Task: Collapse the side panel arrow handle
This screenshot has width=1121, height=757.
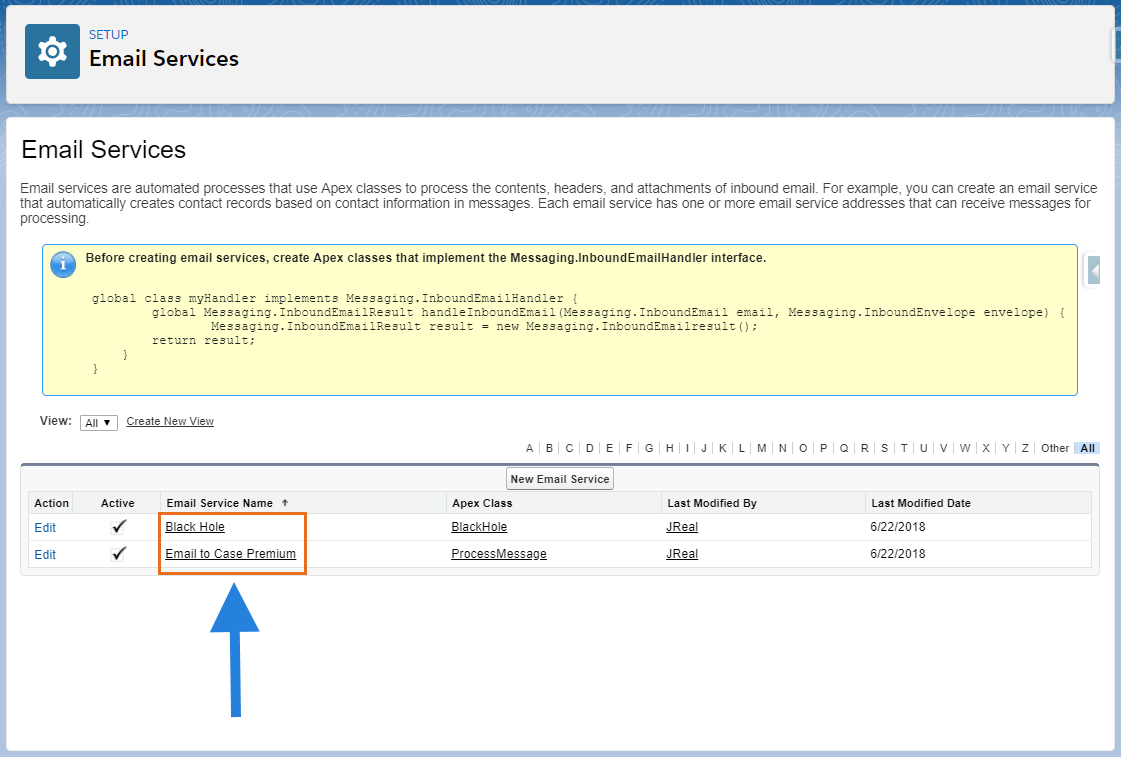Action: (x=1093, y=270)
